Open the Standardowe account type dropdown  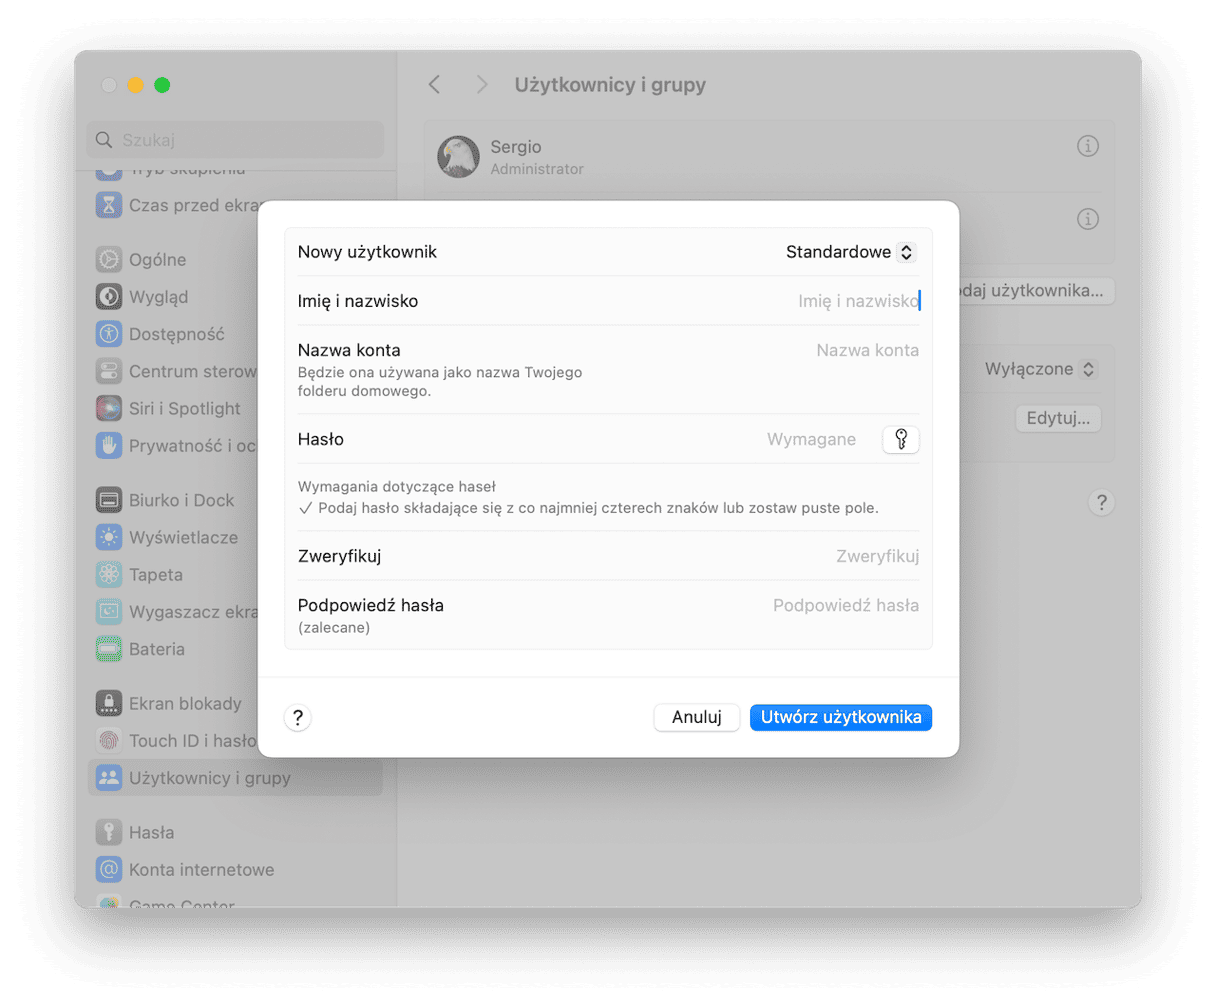[850, 252]
